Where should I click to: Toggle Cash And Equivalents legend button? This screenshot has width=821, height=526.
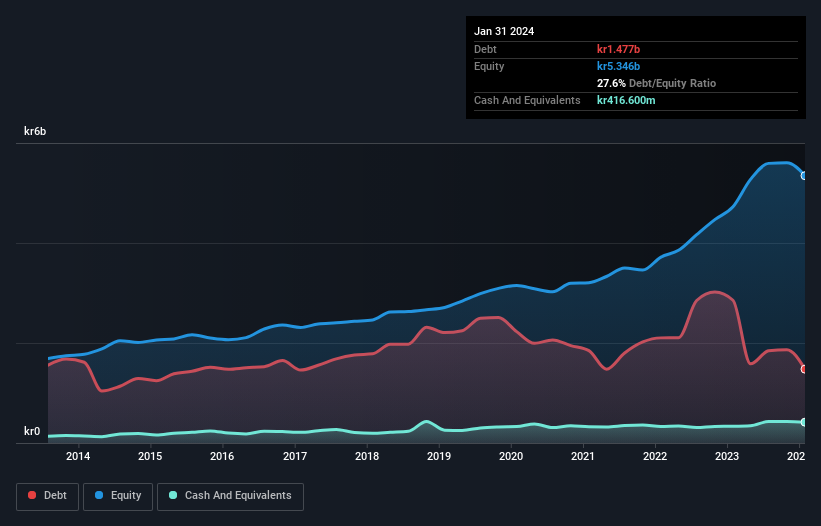coord(230,496)
